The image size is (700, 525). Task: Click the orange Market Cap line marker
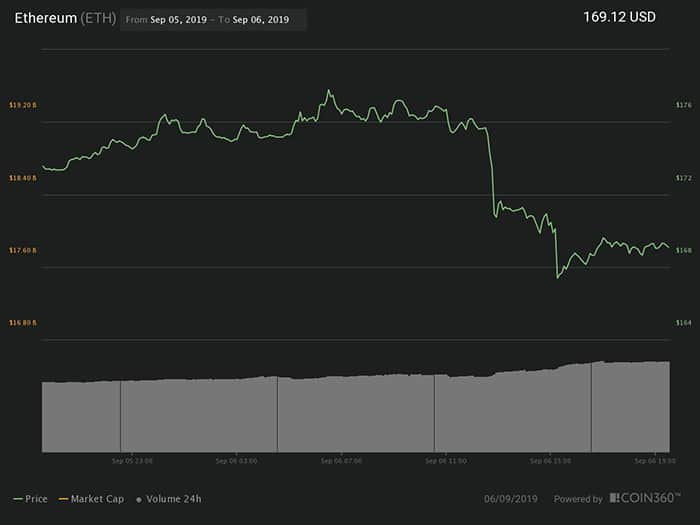(62, 498)
